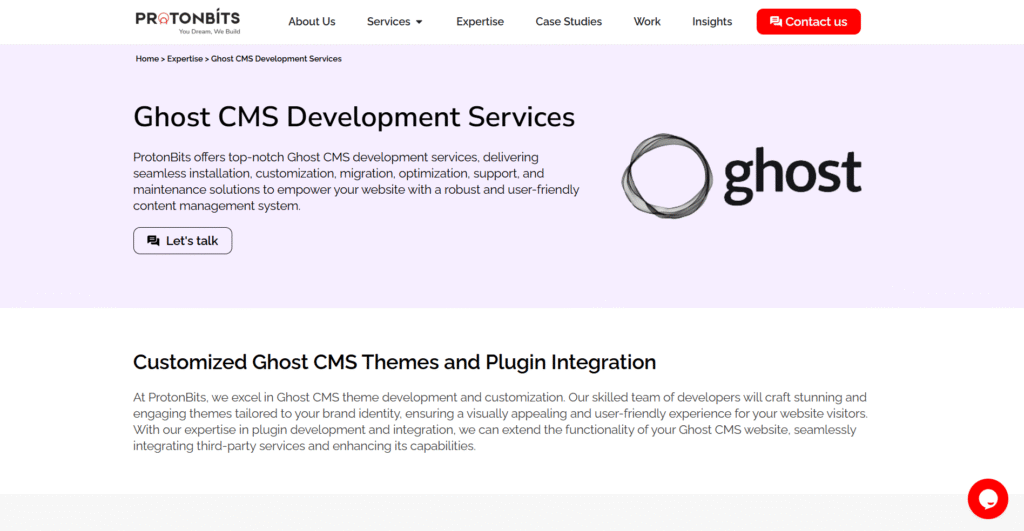Click the Customized Ghost CMS Themes heading
The height and width of the screenshot is (531, 1024).
pos(394,362)
